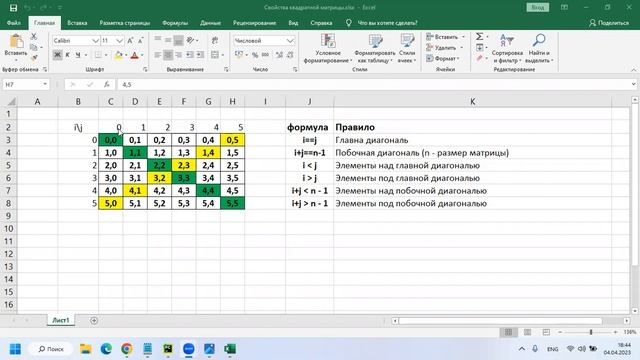Click the Найти и выделить magnifier icon

pos(539,40)
